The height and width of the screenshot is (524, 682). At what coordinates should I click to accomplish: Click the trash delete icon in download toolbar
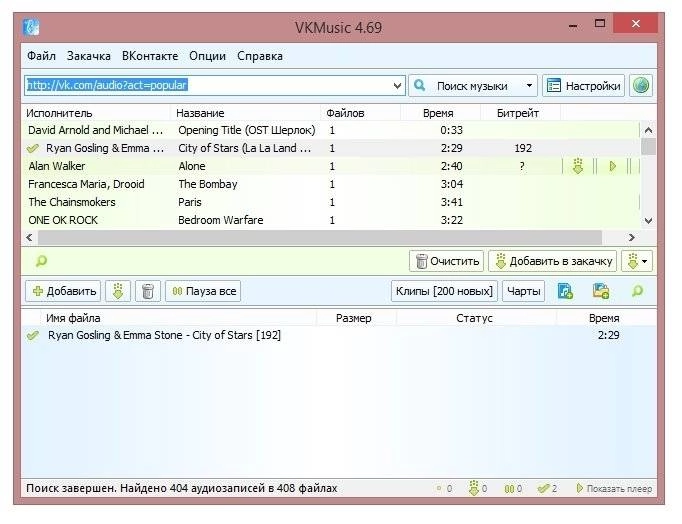(148, 291)
